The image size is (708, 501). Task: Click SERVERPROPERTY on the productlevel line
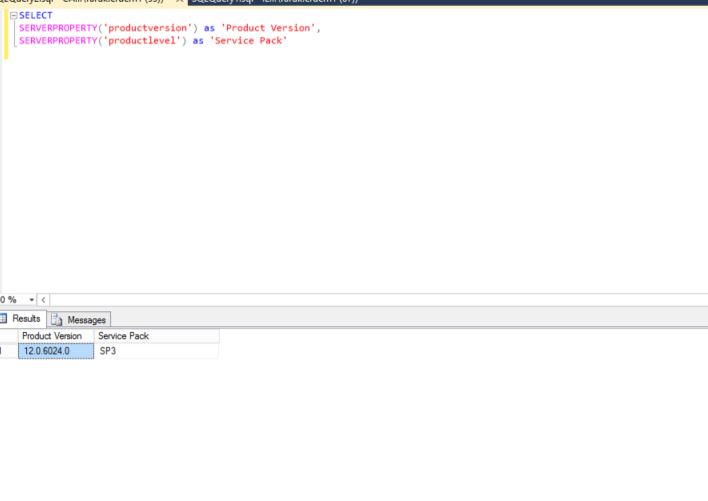pyautogui.click(x=58, y=41)
